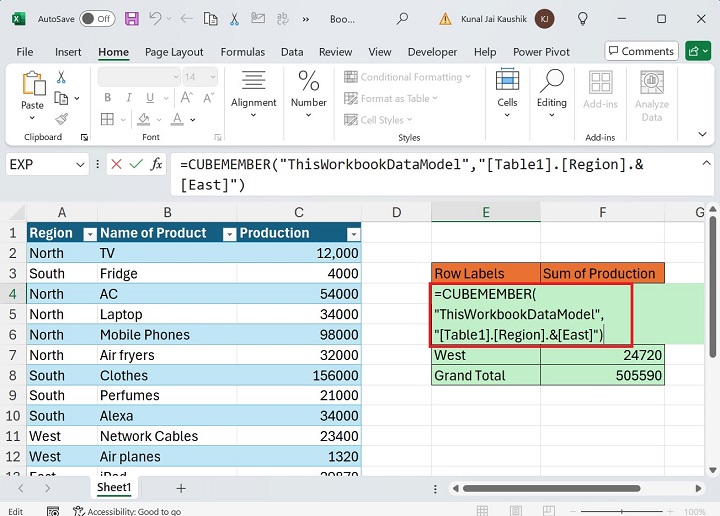Viewport: 720px width, 516px height.
Task: Open Insert Function fx dialog
Action: click(157, 164)
